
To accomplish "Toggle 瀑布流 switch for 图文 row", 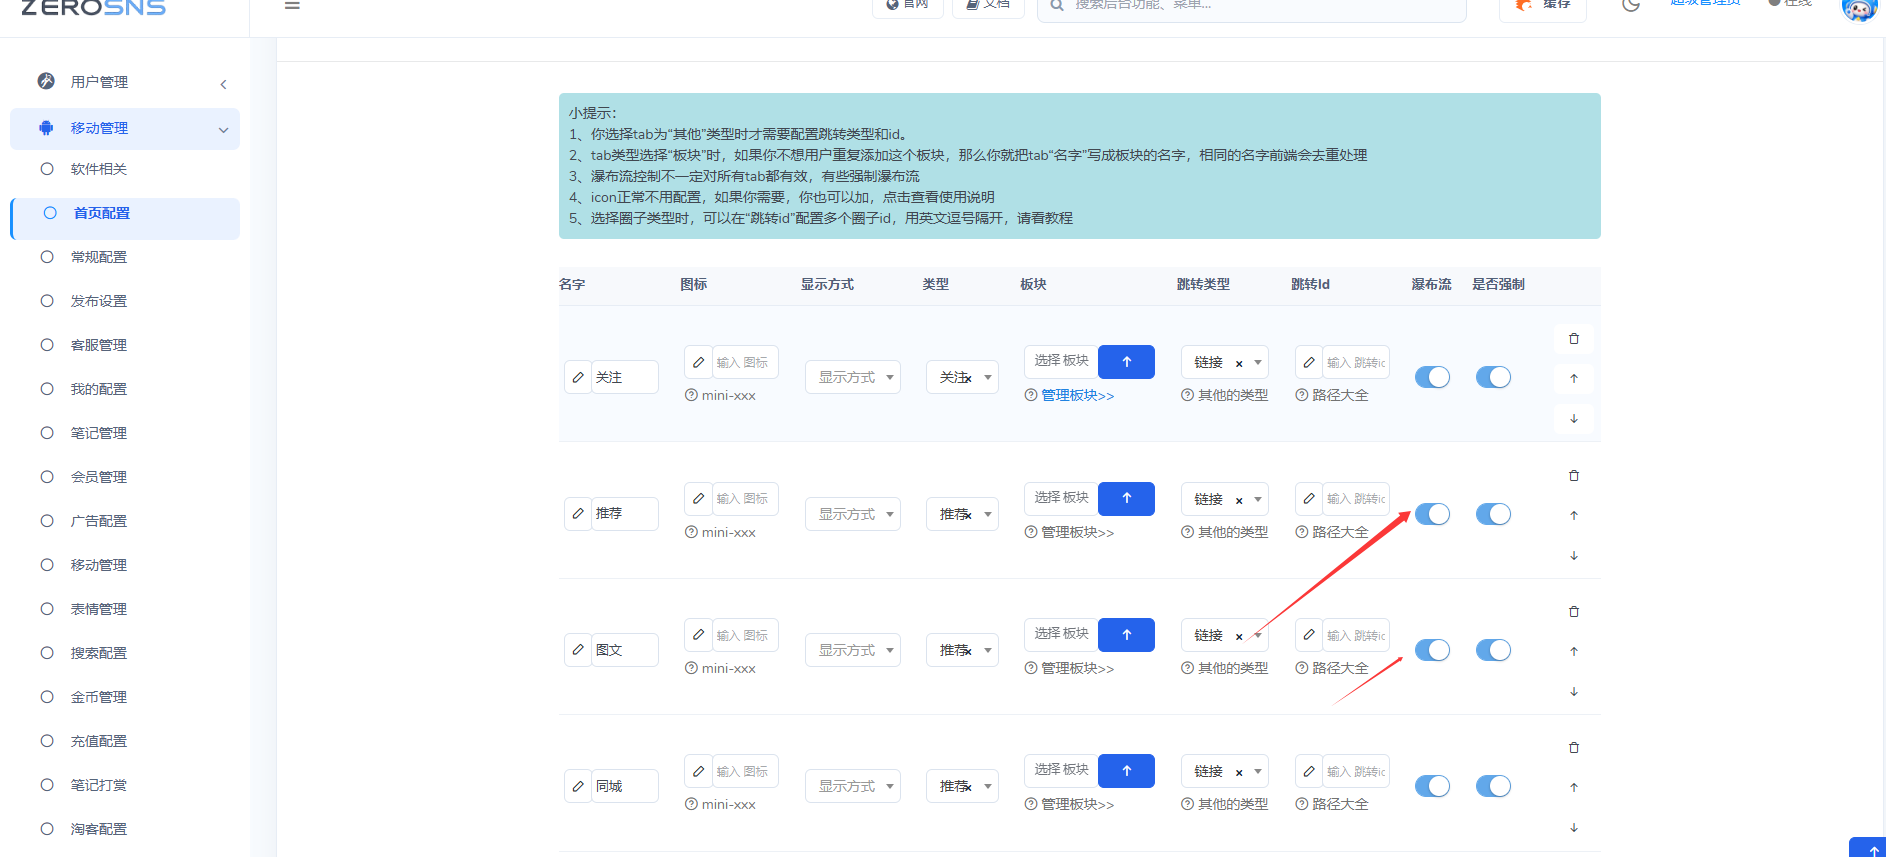I will point(1432,650).
